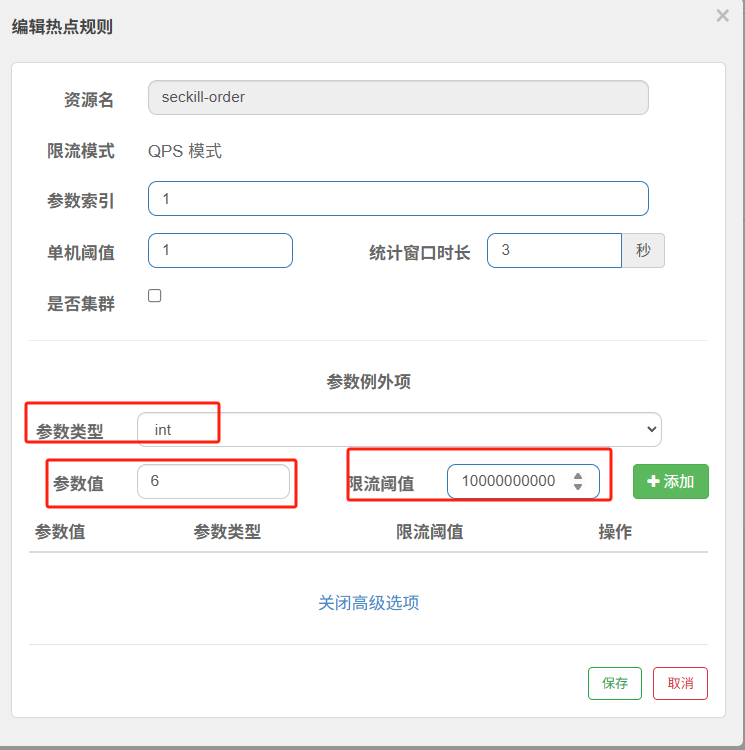This screenshot has width=745, height=750.
Task: Increase 限流阈值 with the up arrow
Action: coord(578,476)
